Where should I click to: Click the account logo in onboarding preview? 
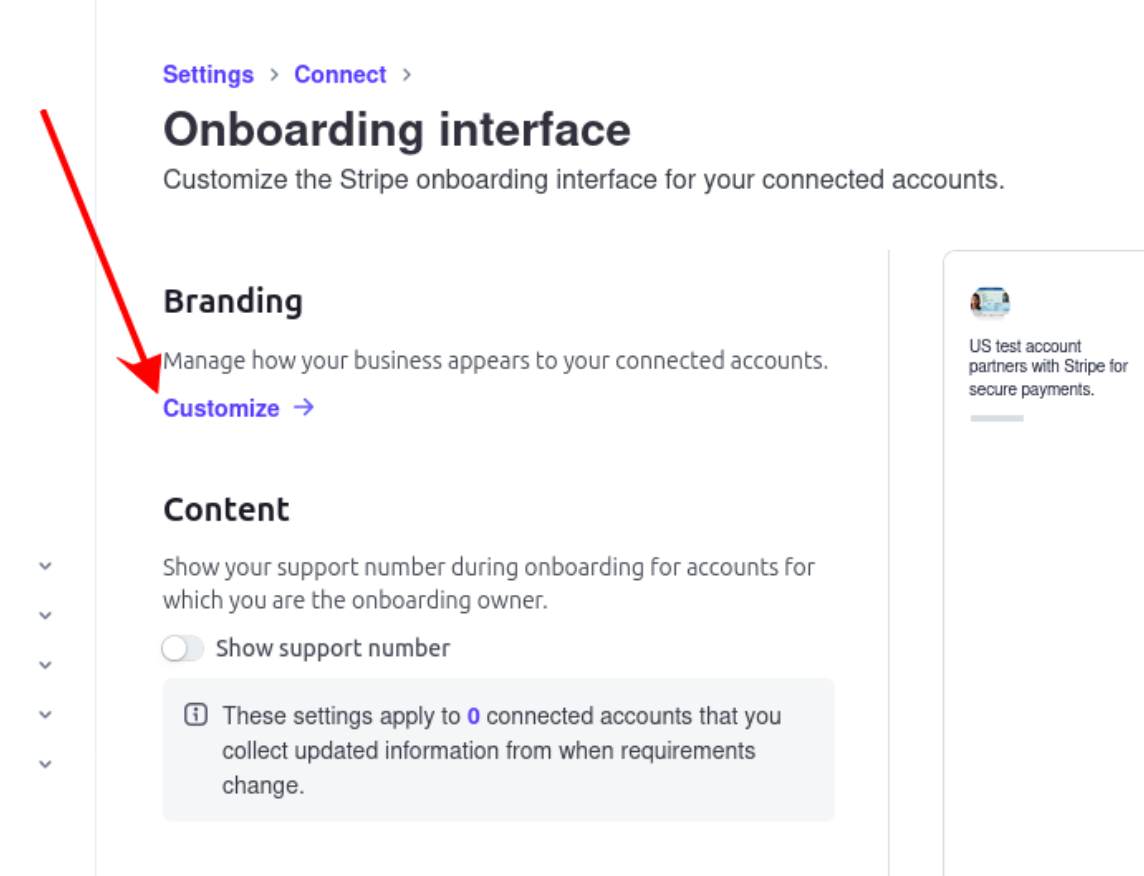(x=989, y=303)
